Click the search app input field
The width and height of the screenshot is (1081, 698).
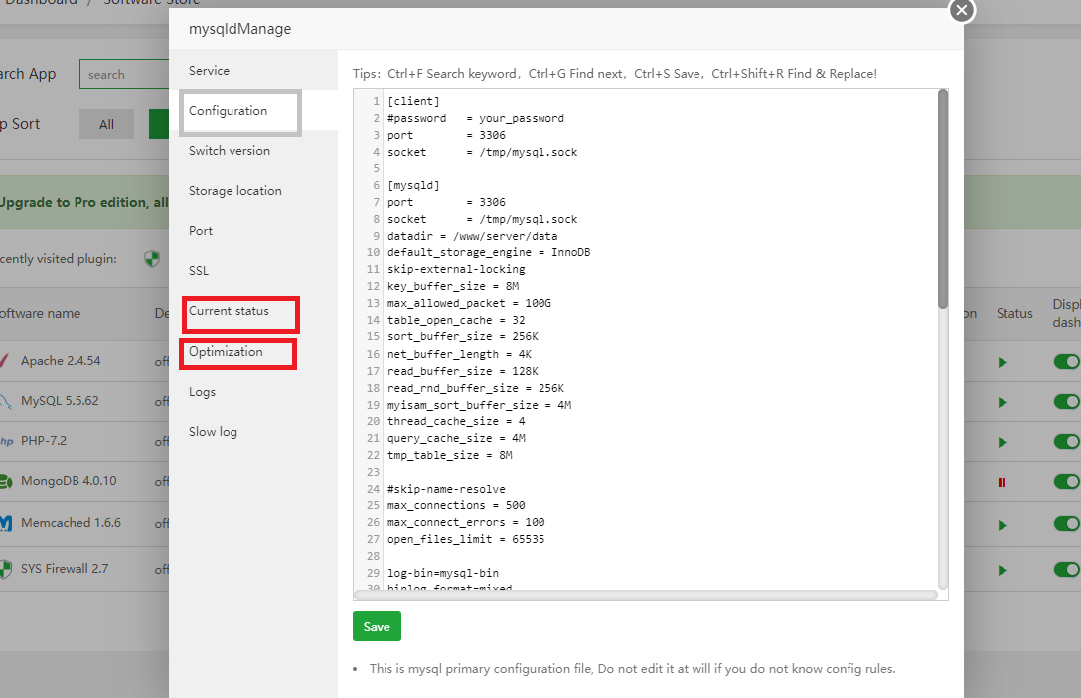(124, 74)
